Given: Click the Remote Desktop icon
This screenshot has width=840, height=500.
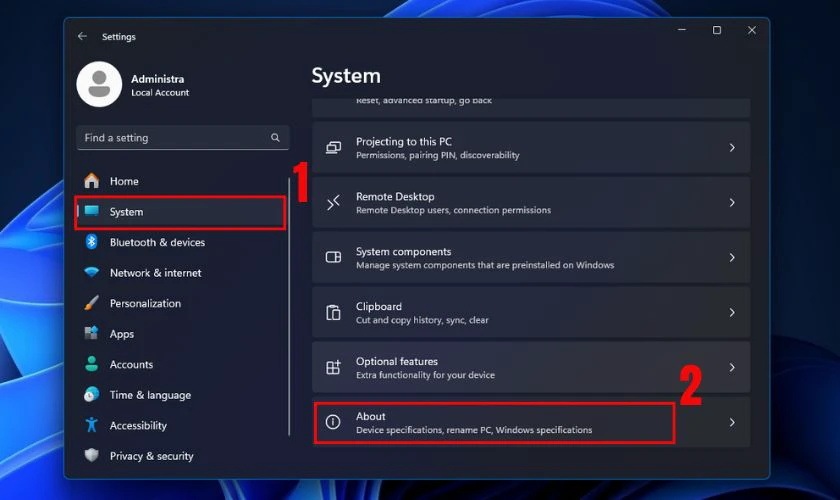Looking at the screenshot, I should (x=333, y=203).
